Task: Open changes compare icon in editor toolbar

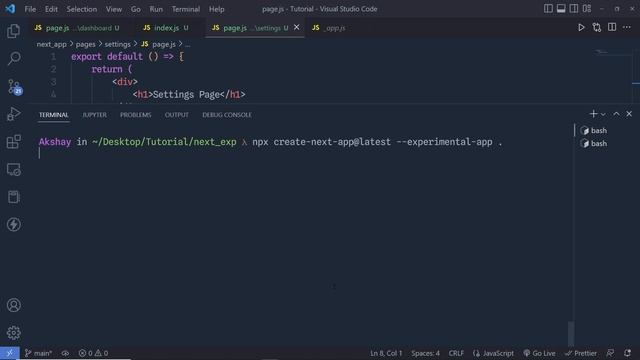Action: click(597, 27)
